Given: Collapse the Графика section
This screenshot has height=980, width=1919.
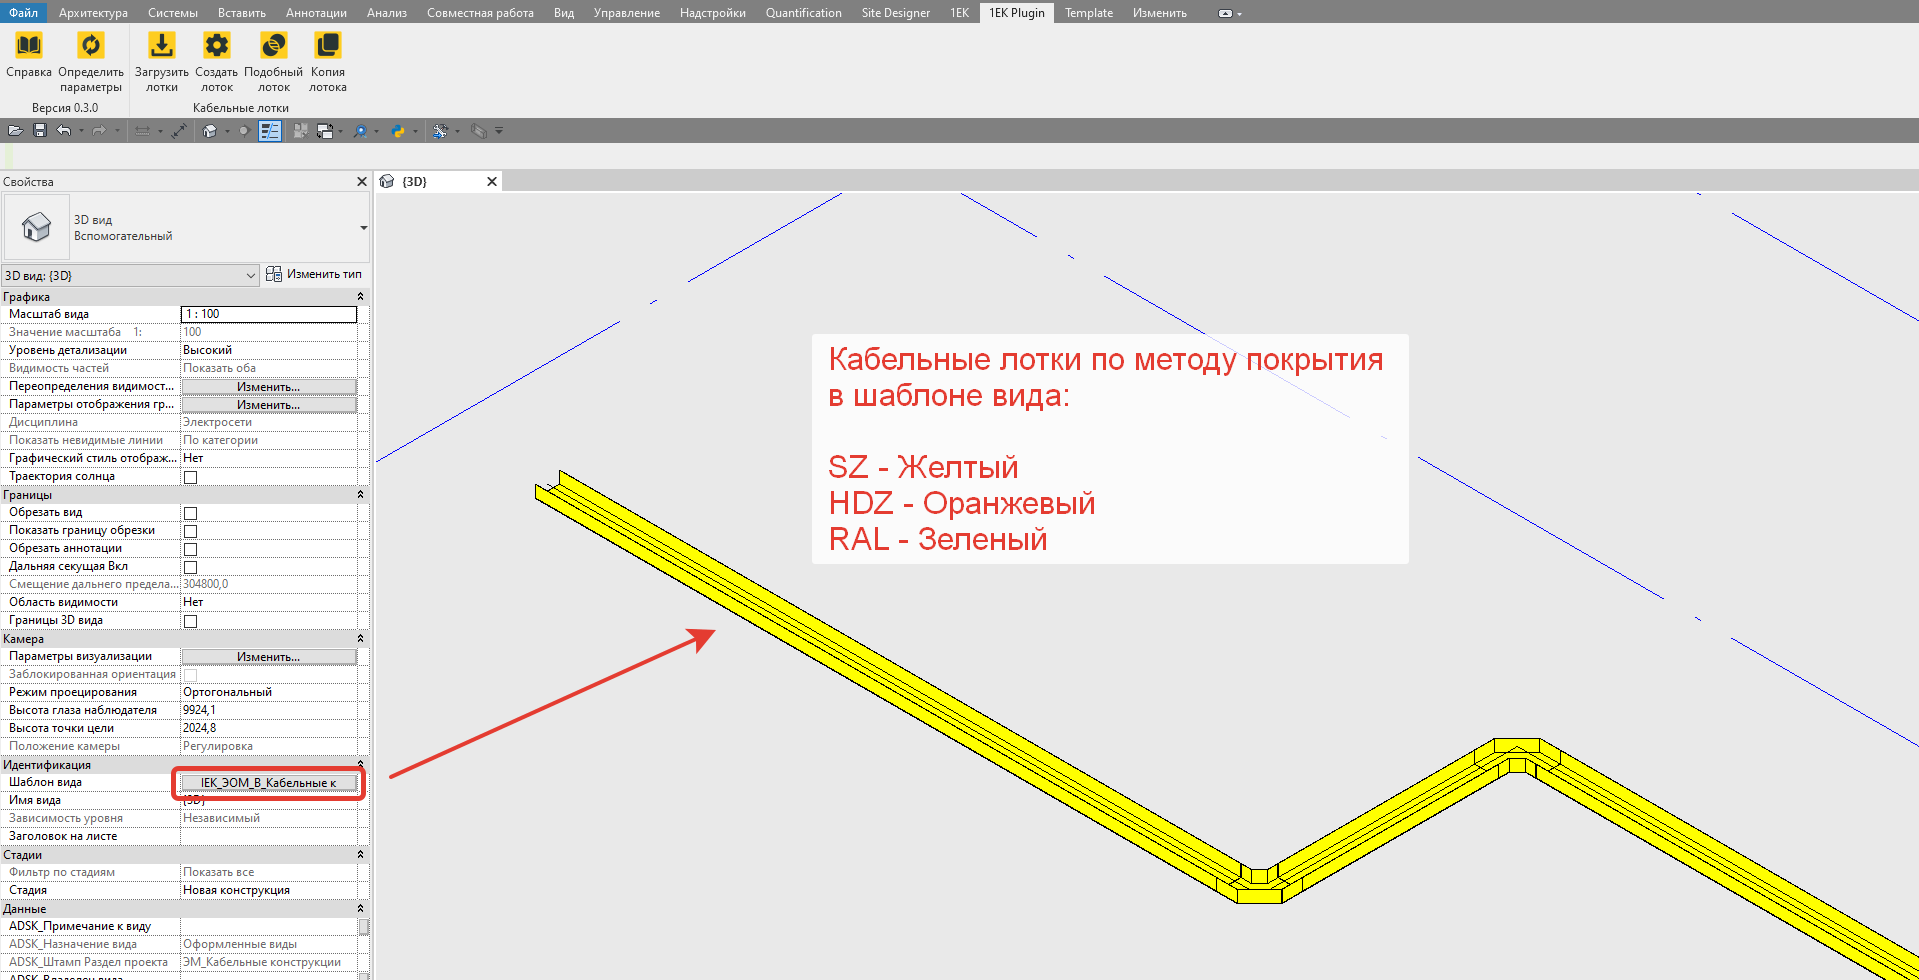Looking at the screenshot, I should (361, 297).
